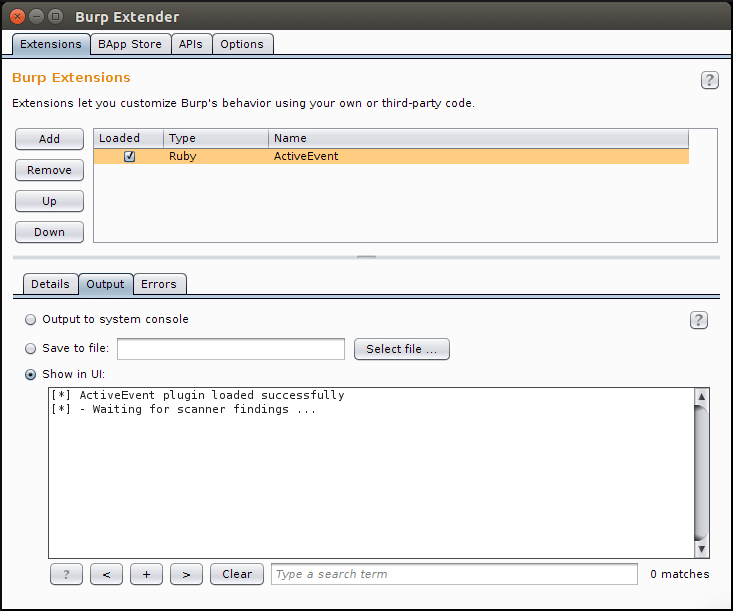Screen dimensions: 733x611
Task: Switch to the Errors tab
Action: pyautogui.click(x=159, y=284)
